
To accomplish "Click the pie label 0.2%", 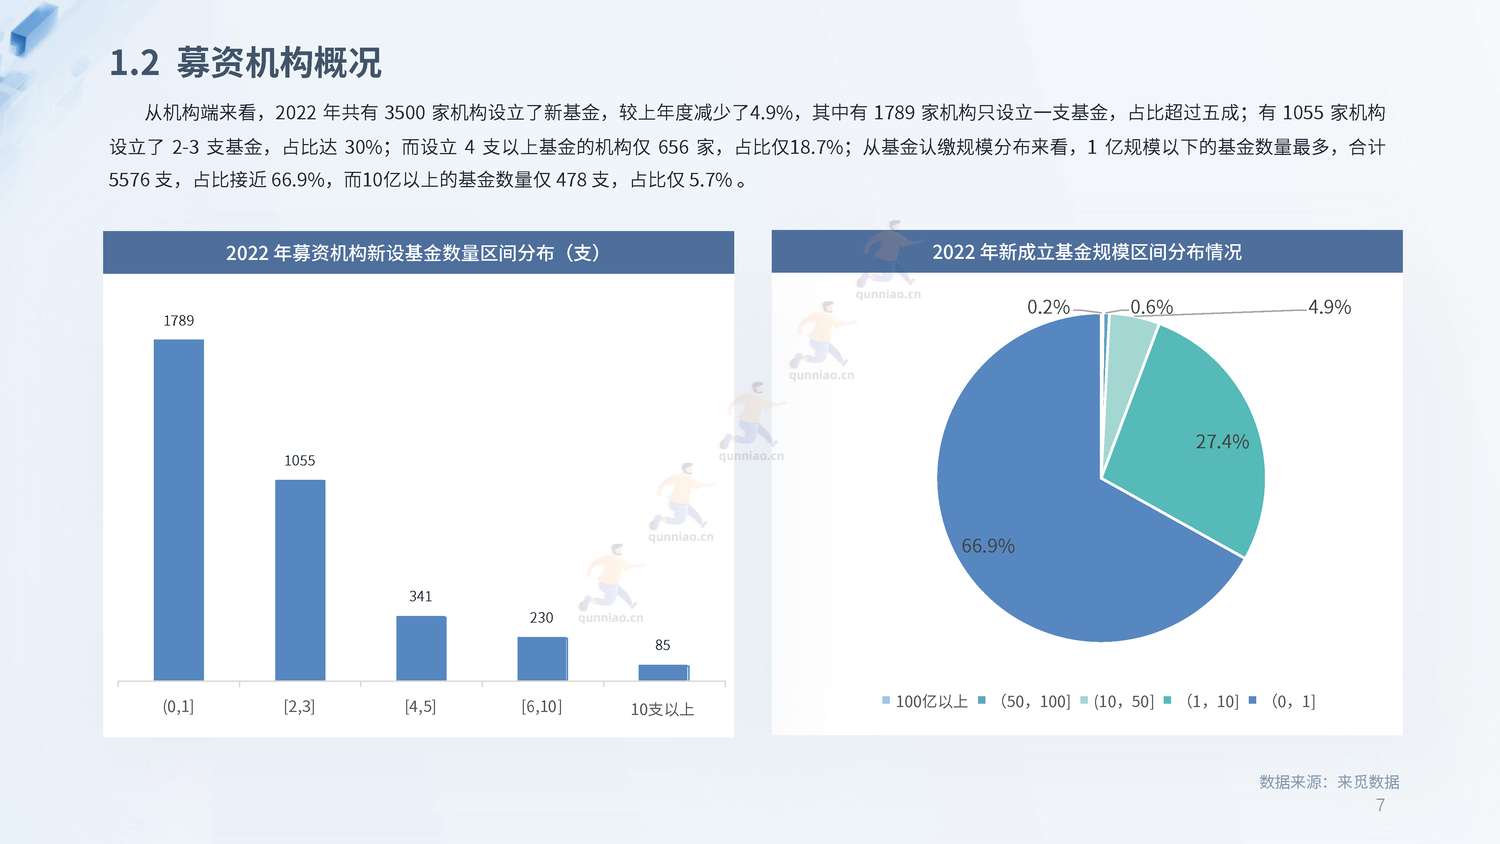I will (x=1048, y=307).
